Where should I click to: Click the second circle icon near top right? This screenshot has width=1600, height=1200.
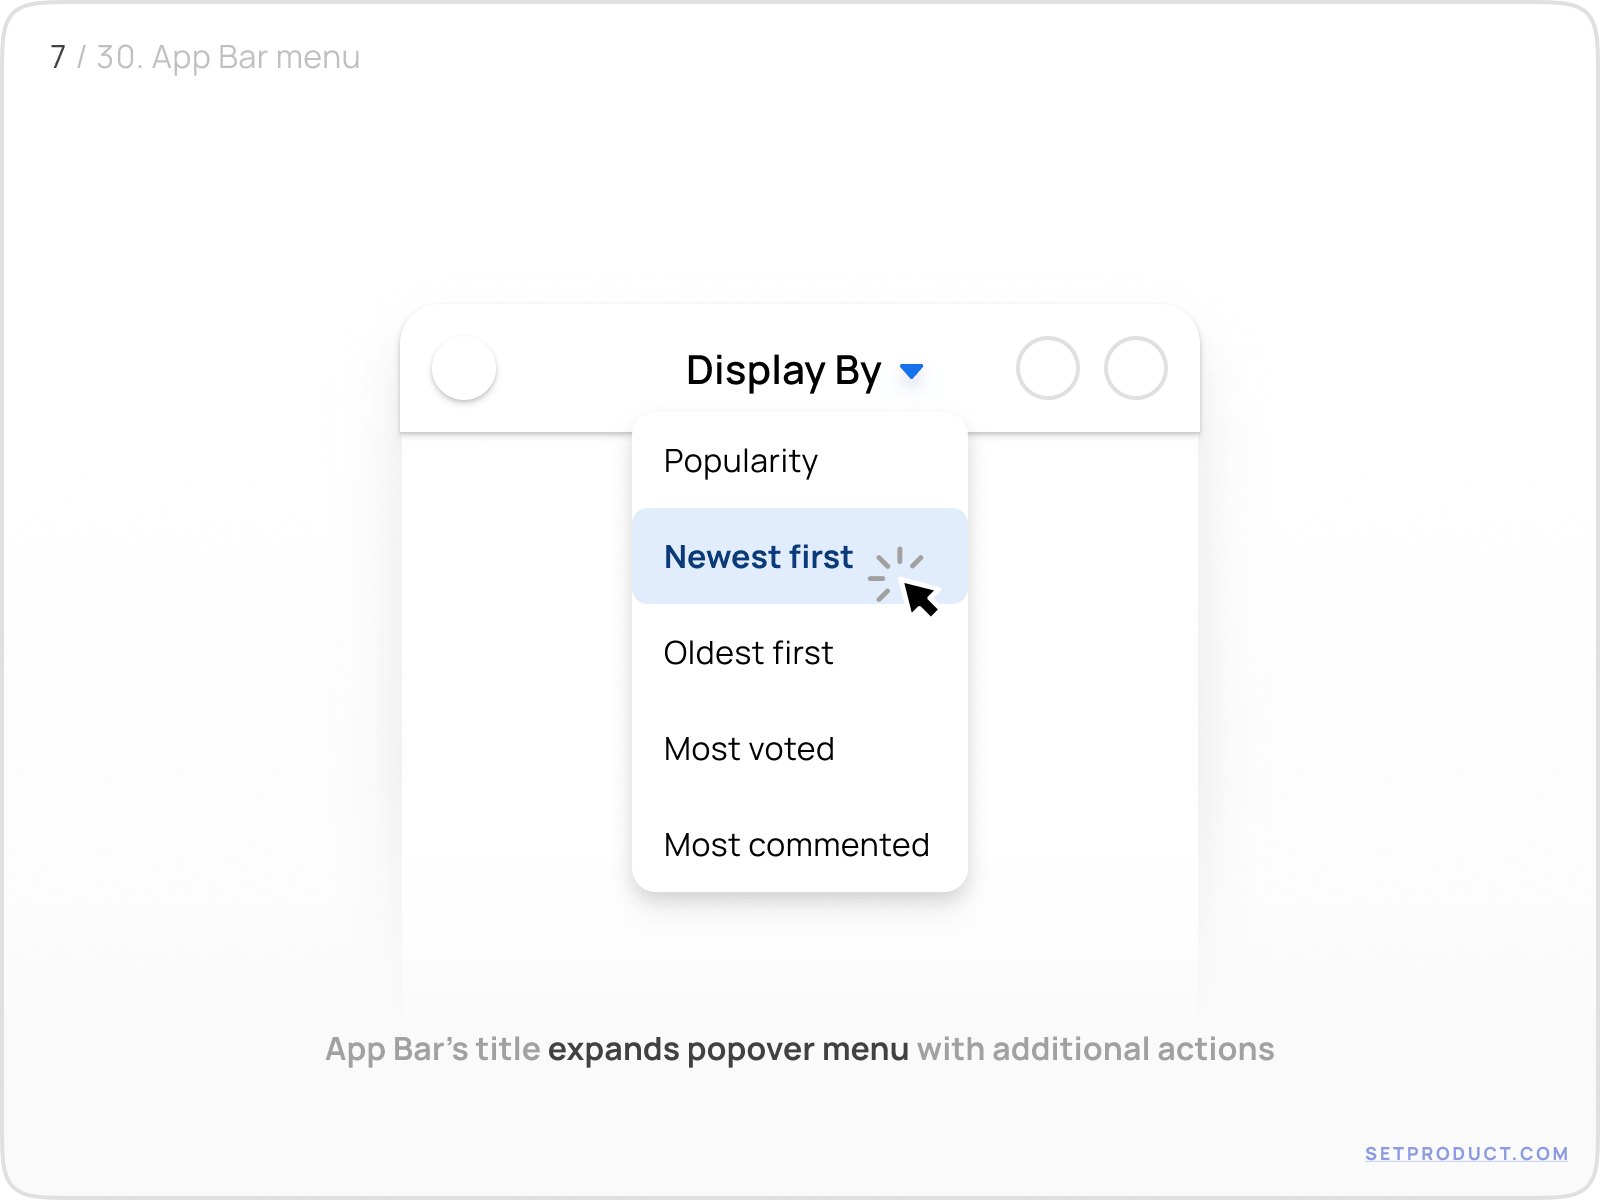click(1135, 368)
